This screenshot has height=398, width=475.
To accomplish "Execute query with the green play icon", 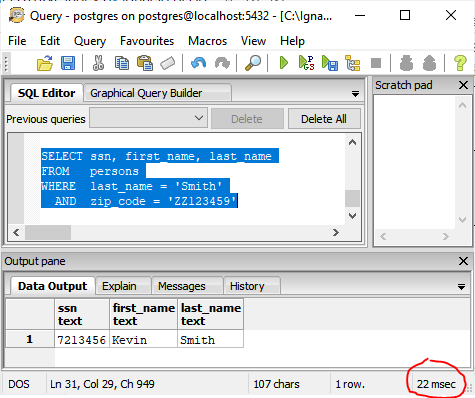I will (x=283, y=63).
